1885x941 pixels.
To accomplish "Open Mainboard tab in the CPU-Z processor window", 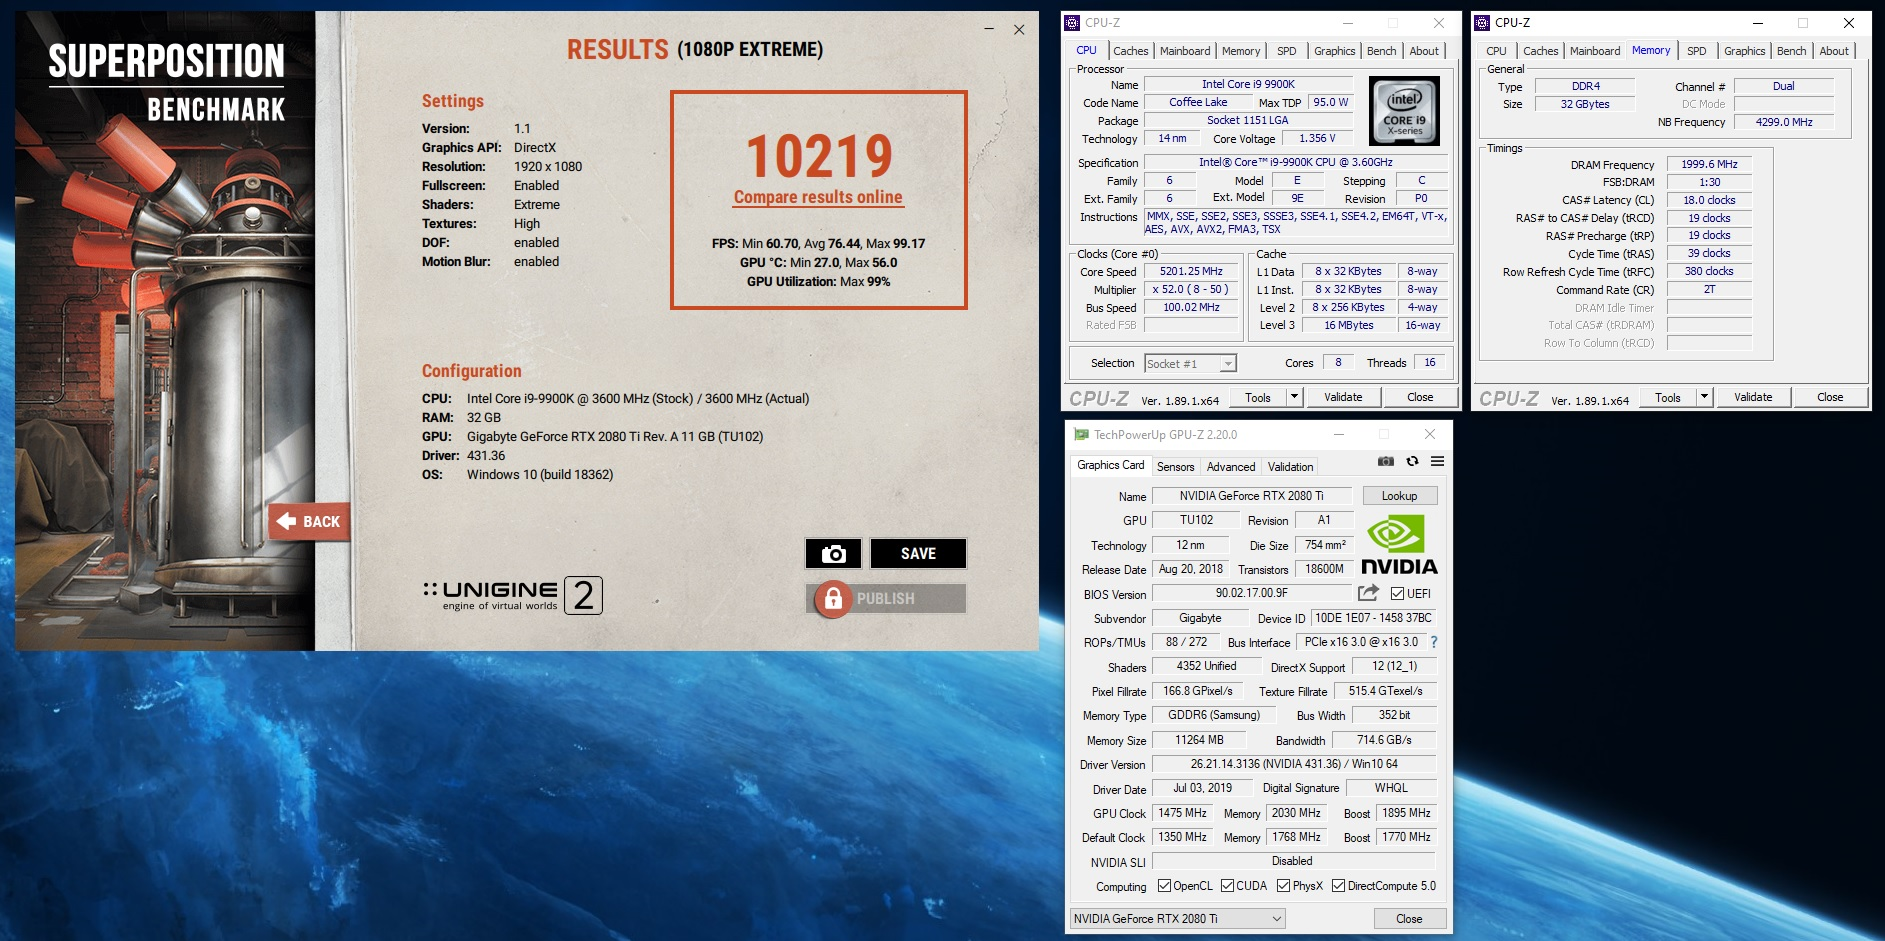I will (1185, 51).
